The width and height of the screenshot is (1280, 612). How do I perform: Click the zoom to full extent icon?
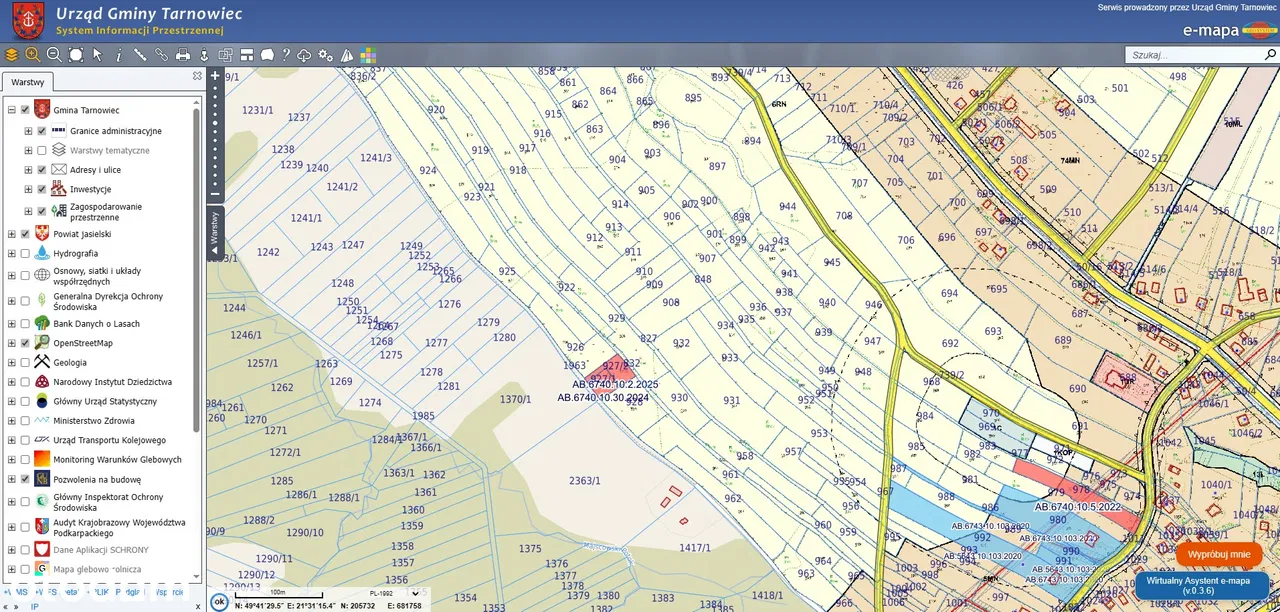[76, 55]
